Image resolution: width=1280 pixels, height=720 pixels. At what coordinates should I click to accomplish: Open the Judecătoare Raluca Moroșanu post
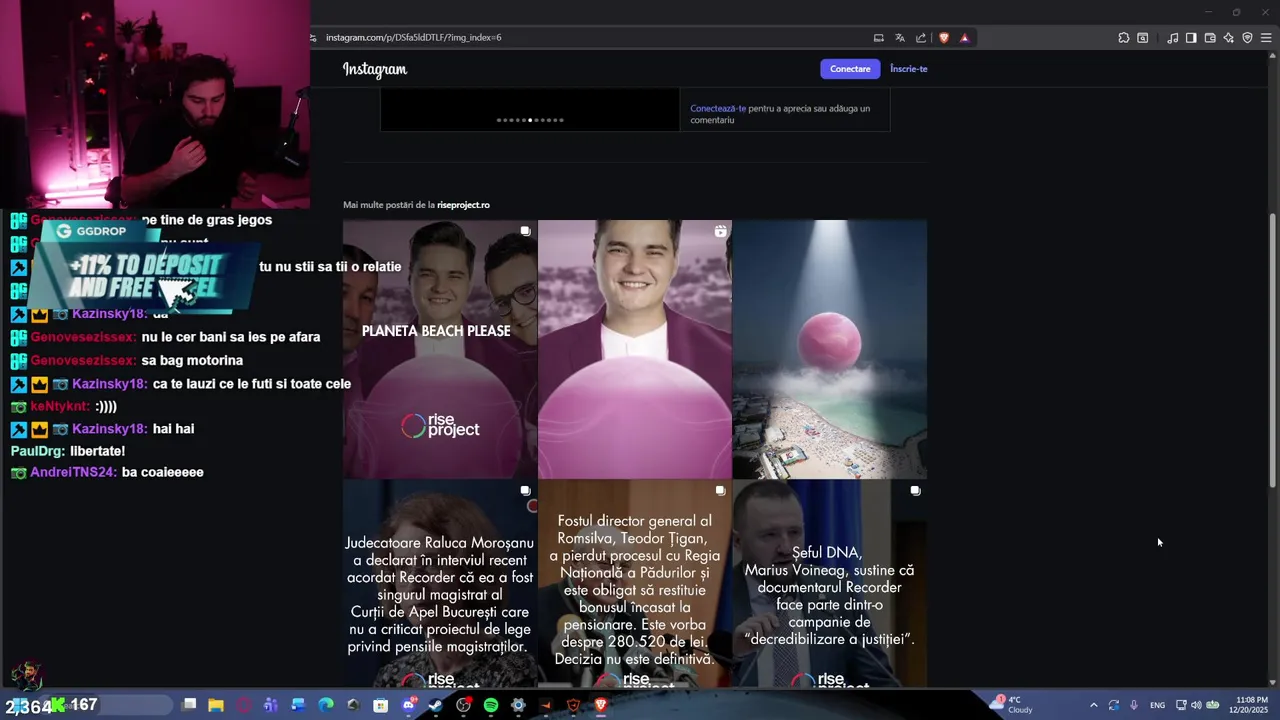click(440, 584)
